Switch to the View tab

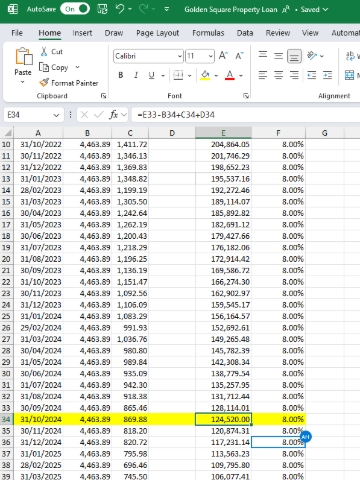[x=310, y=33]
